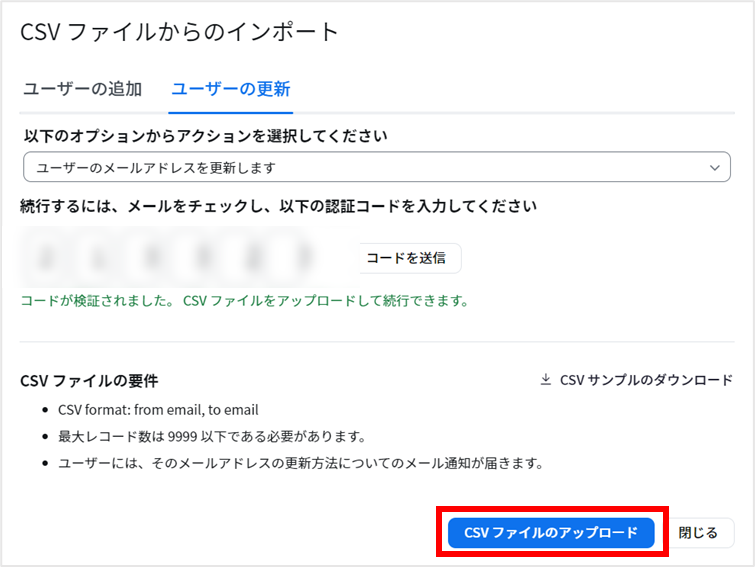This screenshot has width=755, height=567.
Task: Click the CSV ファイルからのインポート dialog title
Action: [x=180, y=32]
